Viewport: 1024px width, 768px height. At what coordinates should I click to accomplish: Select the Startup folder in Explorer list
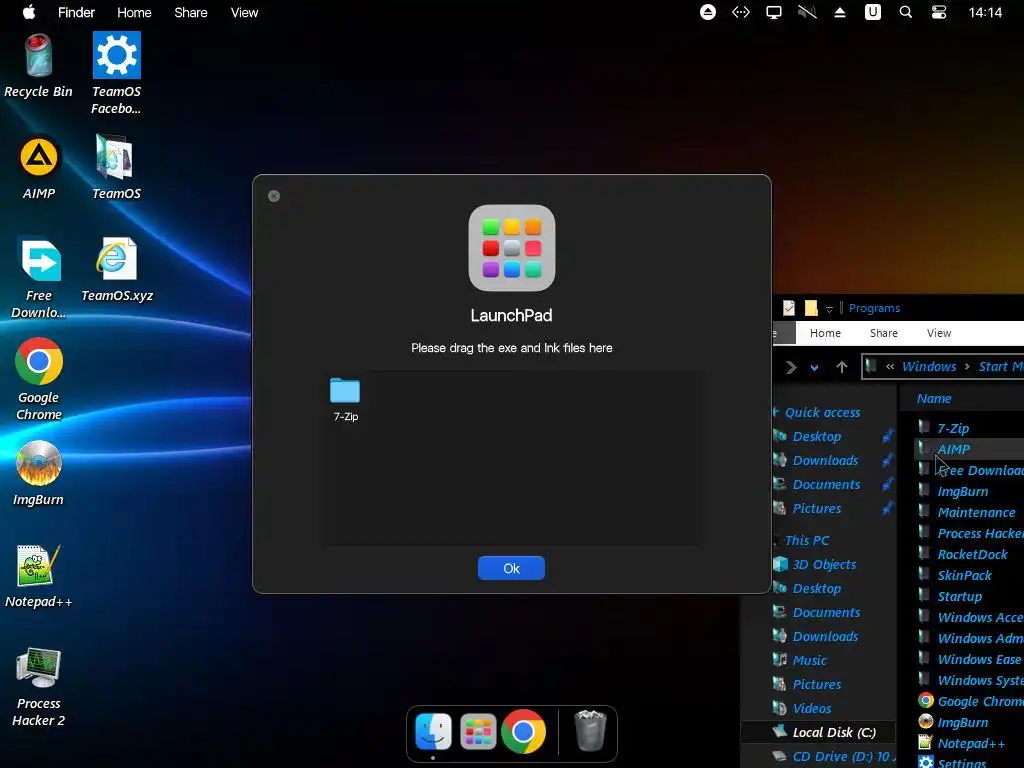(x=959, y=596)
